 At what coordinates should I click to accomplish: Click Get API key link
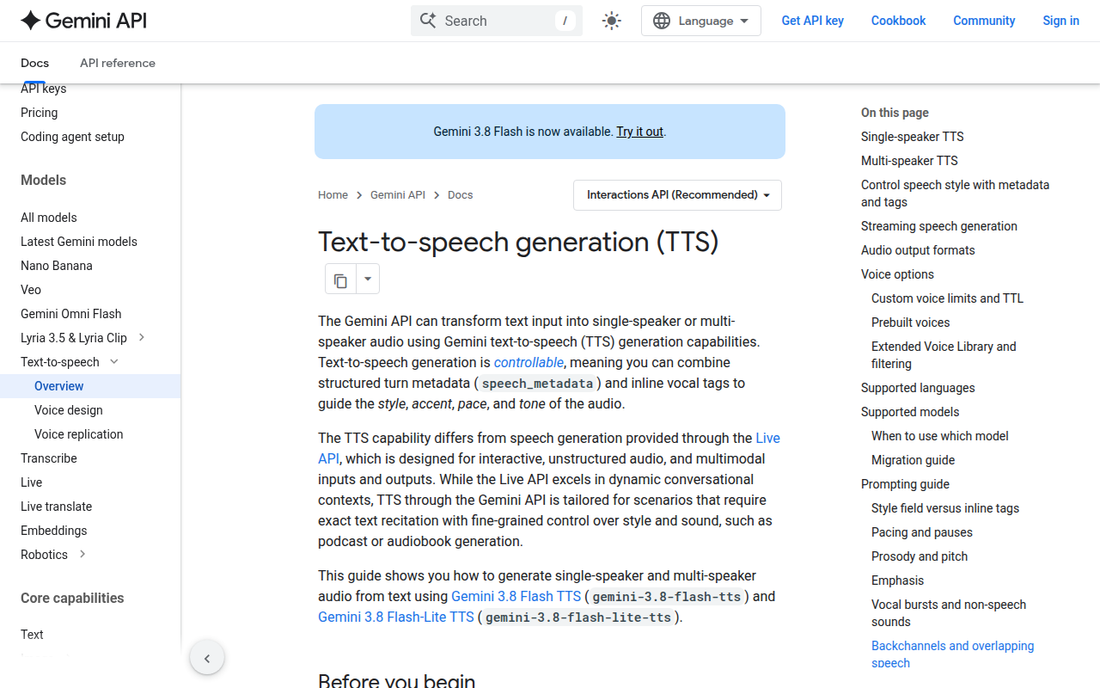point(812,21)
